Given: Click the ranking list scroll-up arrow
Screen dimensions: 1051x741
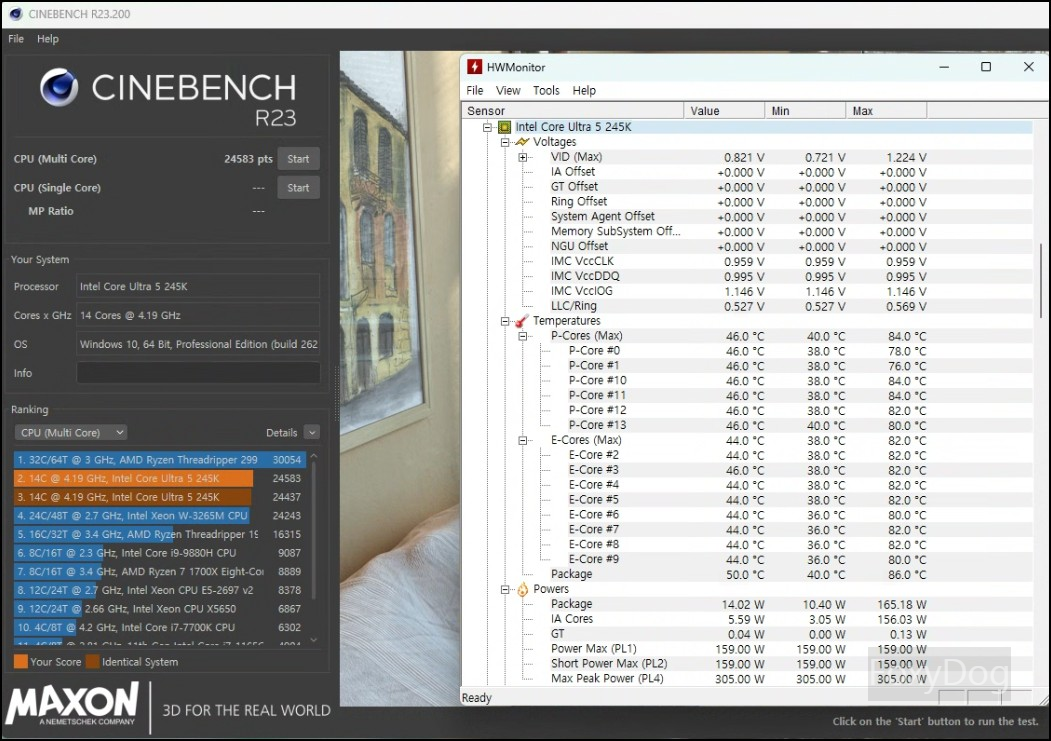Looking at the screenshot, I should pyautogui.click(x=313, y=456).
